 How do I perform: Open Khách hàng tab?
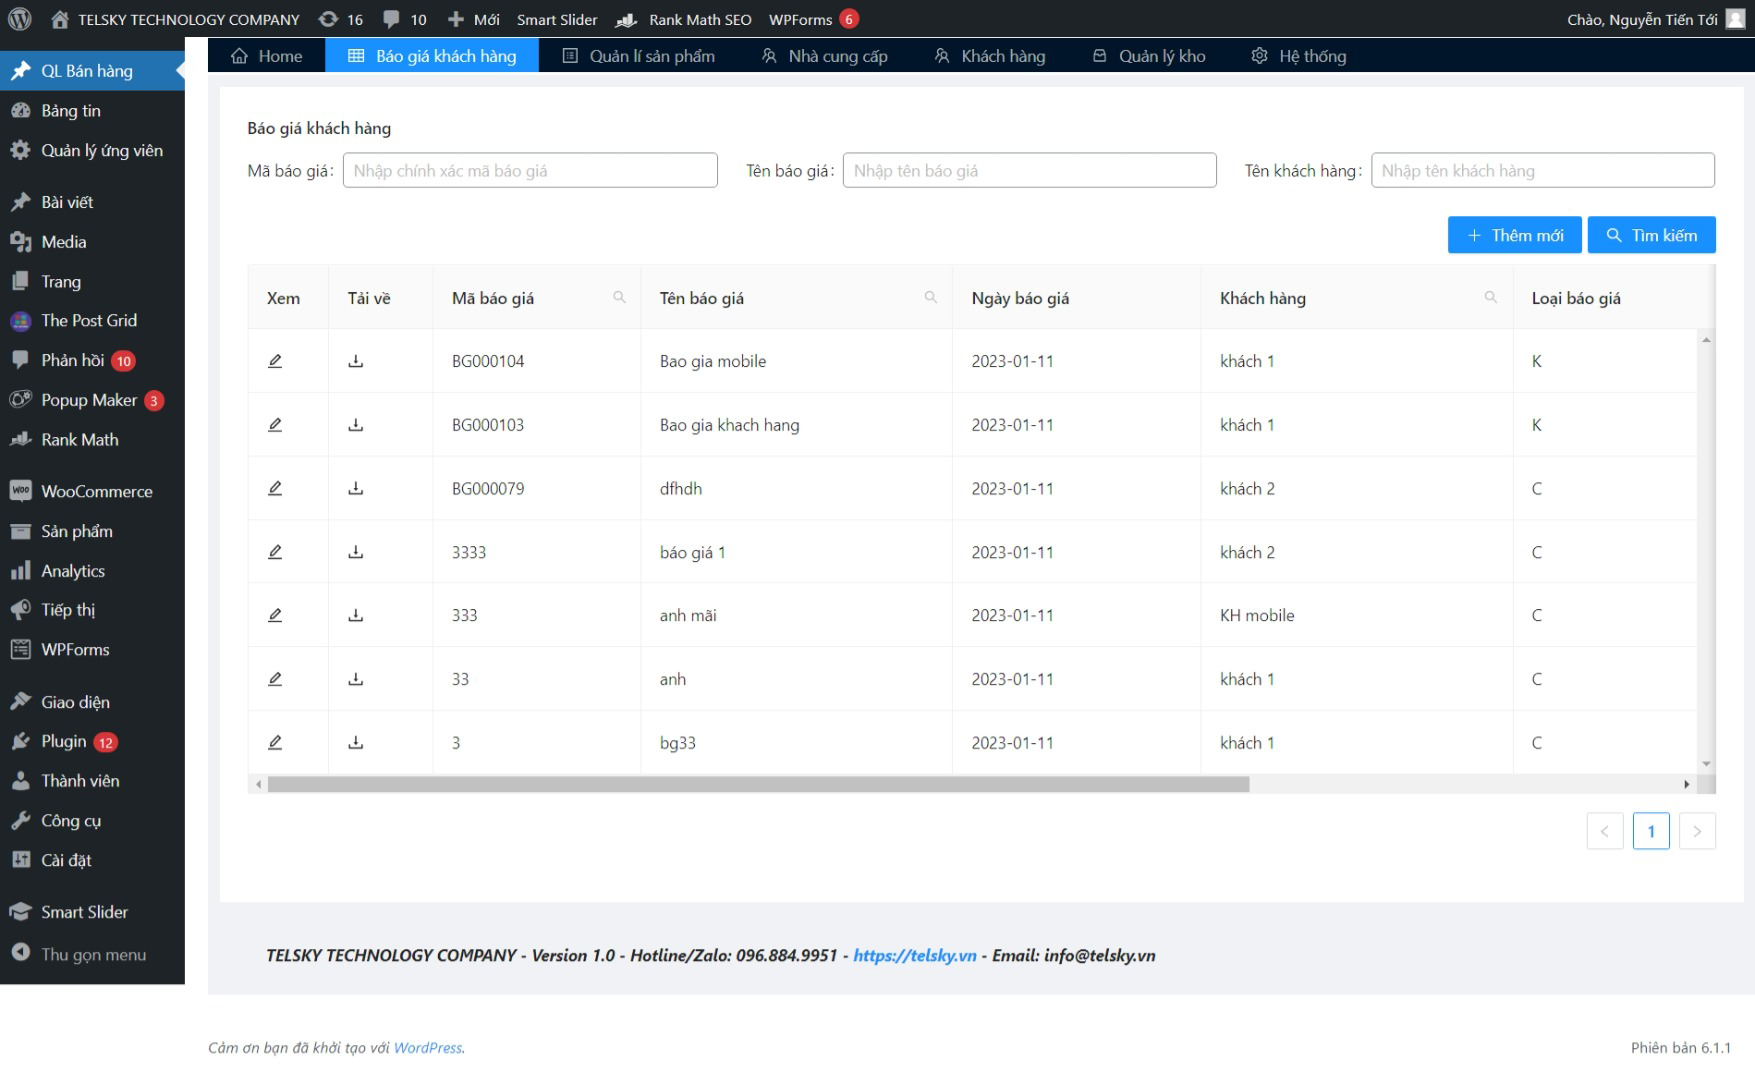990,56
